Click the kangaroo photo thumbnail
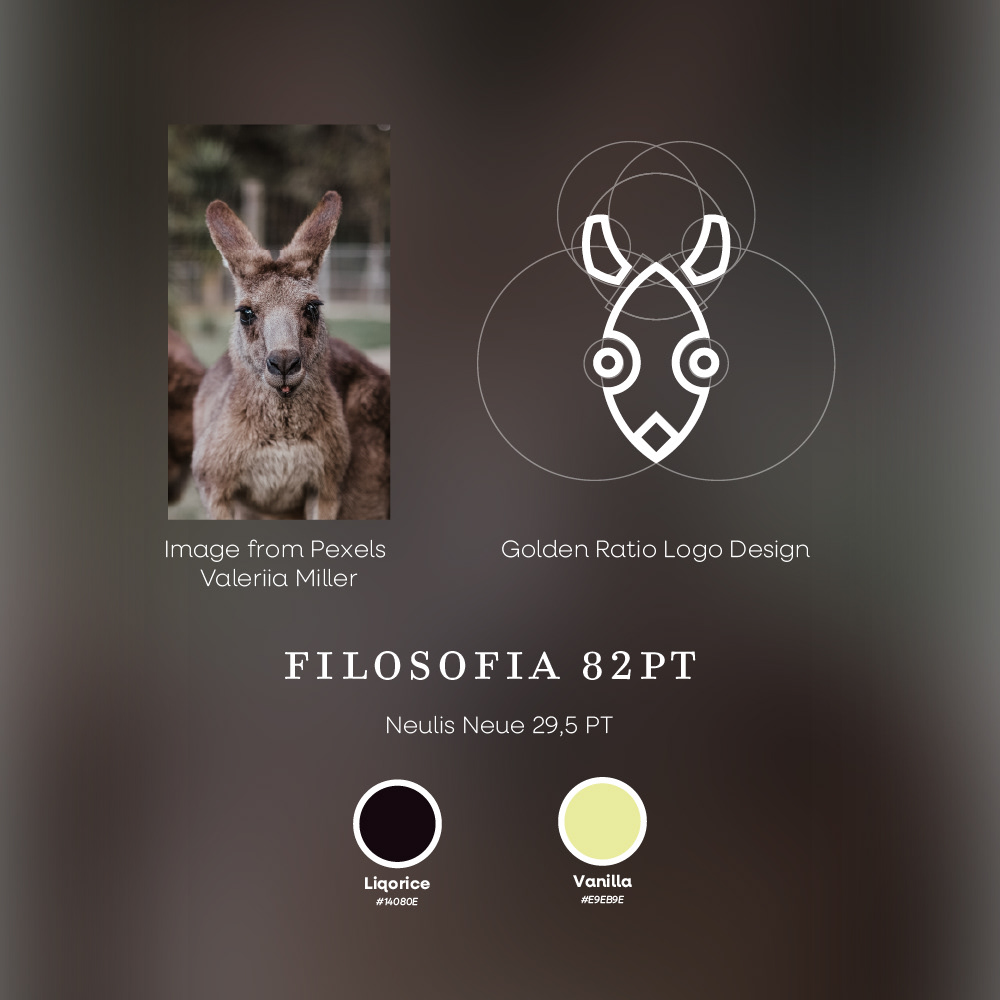The height and width of the screenshot is (1000, 1000). [x=279, y=321]
